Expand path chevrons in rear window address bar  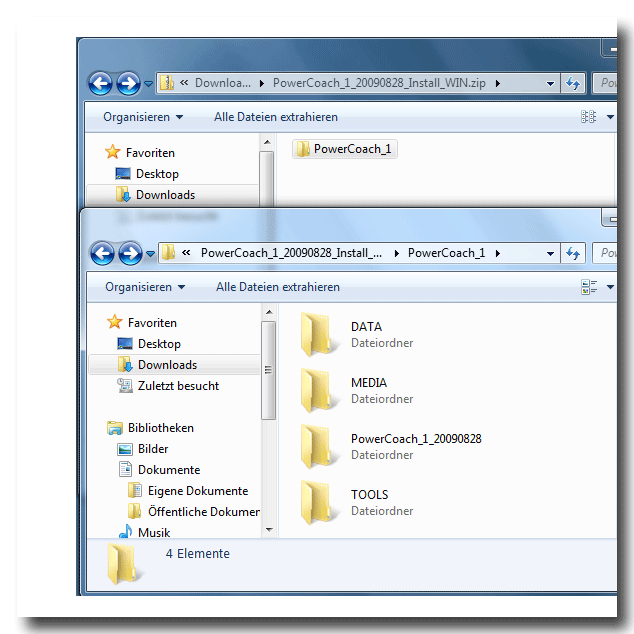pyautogui.click(x=184, y=83)
